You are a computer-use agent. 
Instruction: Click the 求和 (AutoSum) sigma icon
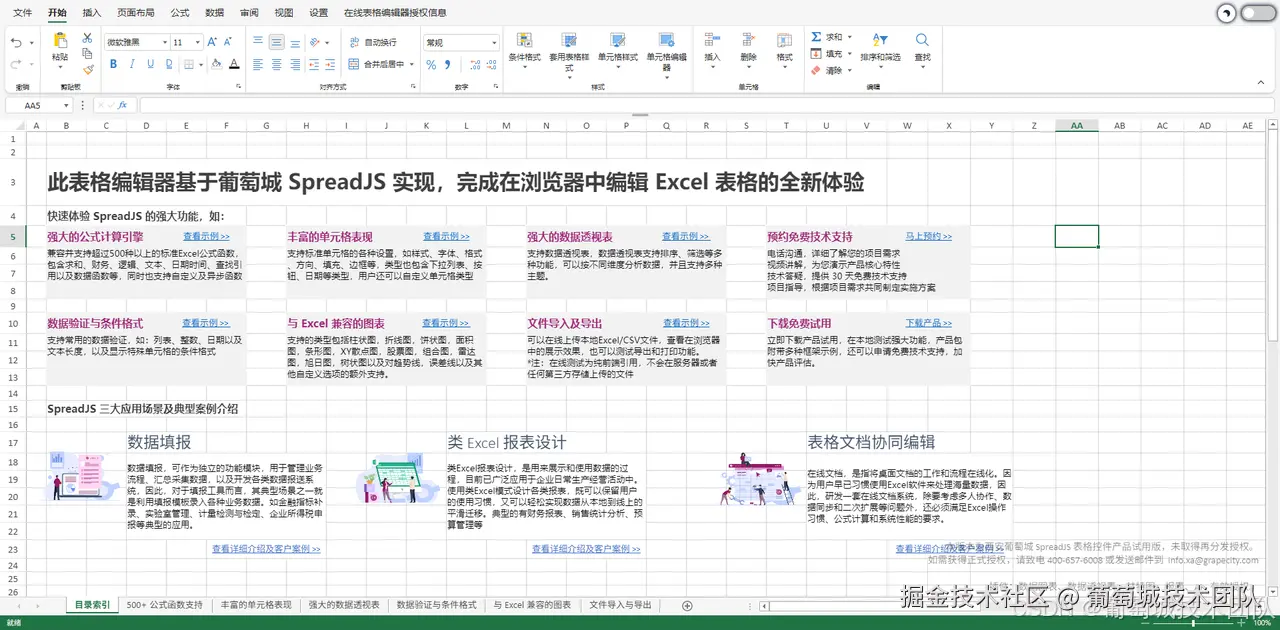pos(817,37)
